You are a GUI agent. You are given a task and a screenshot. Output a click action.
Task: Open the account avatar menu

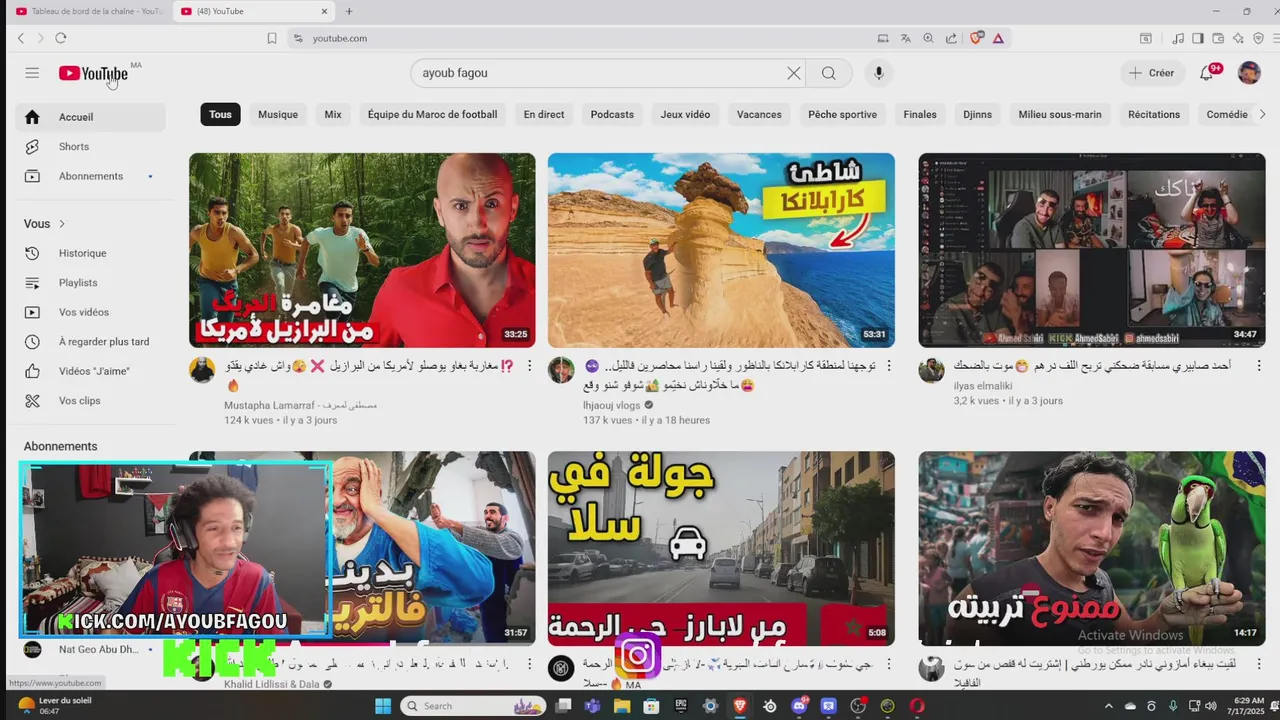(x=1249, y=73)
